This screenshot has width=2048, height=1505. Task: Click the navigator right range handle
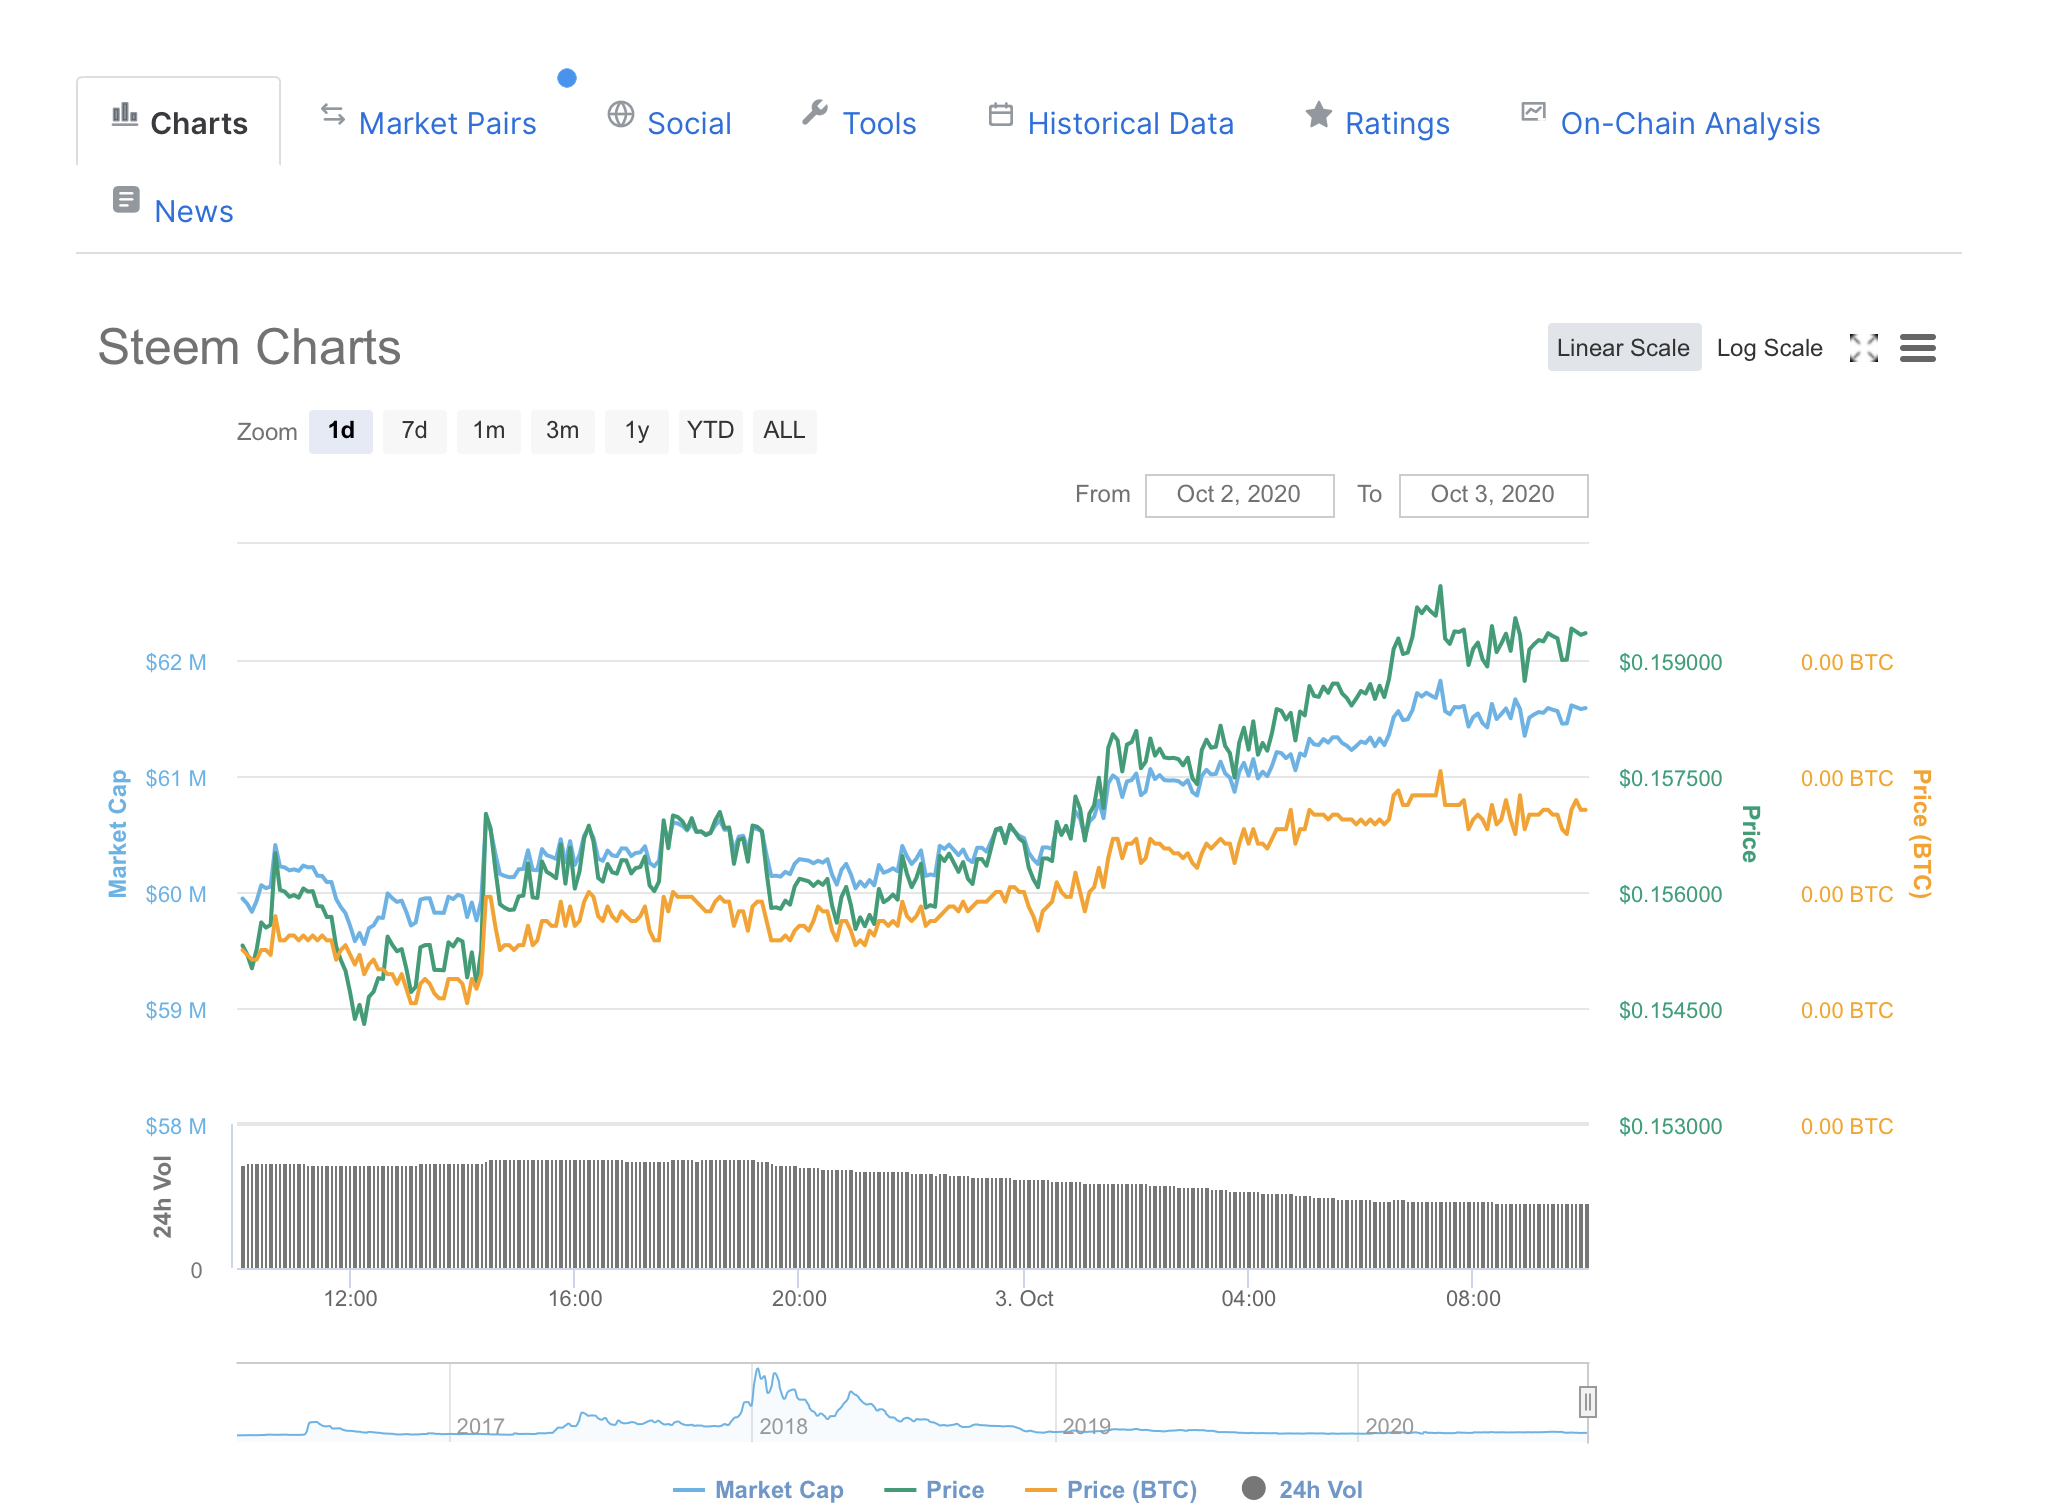pos(1587,1402)
